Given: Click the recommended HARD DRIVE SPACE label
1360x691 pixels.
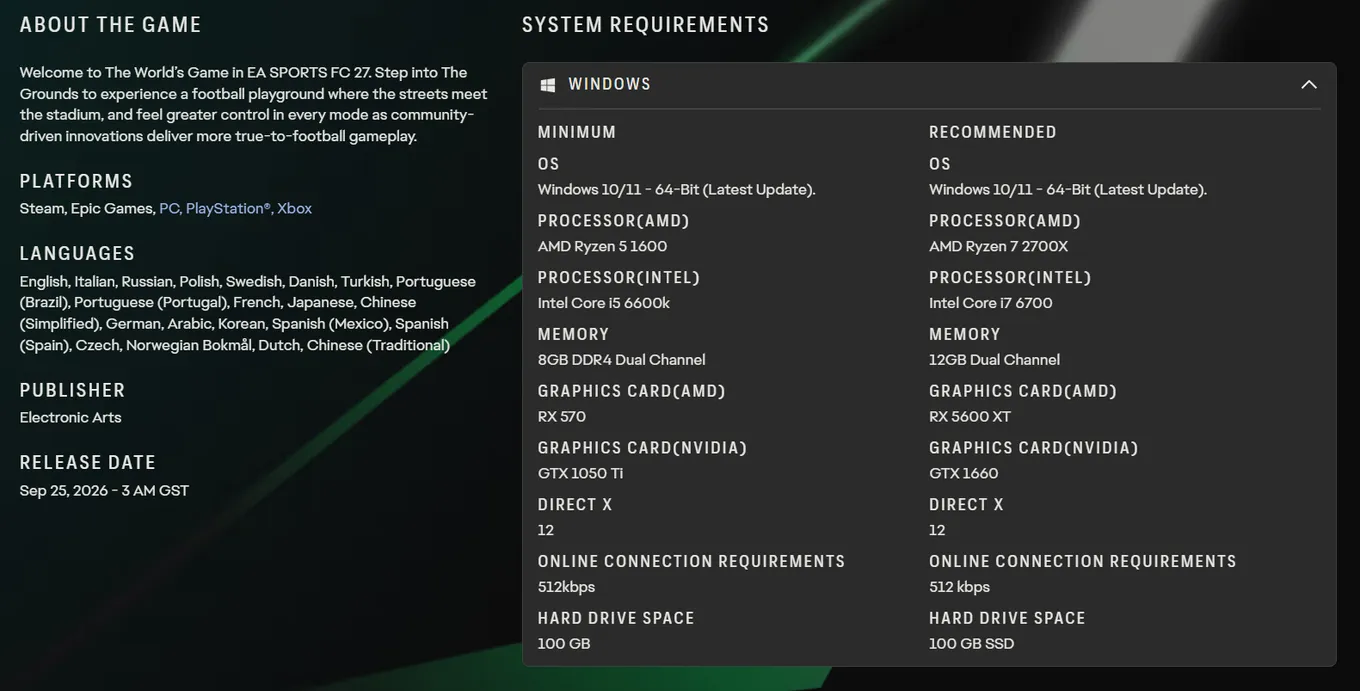Looking at the screenshot, I should pos(1007,619).
